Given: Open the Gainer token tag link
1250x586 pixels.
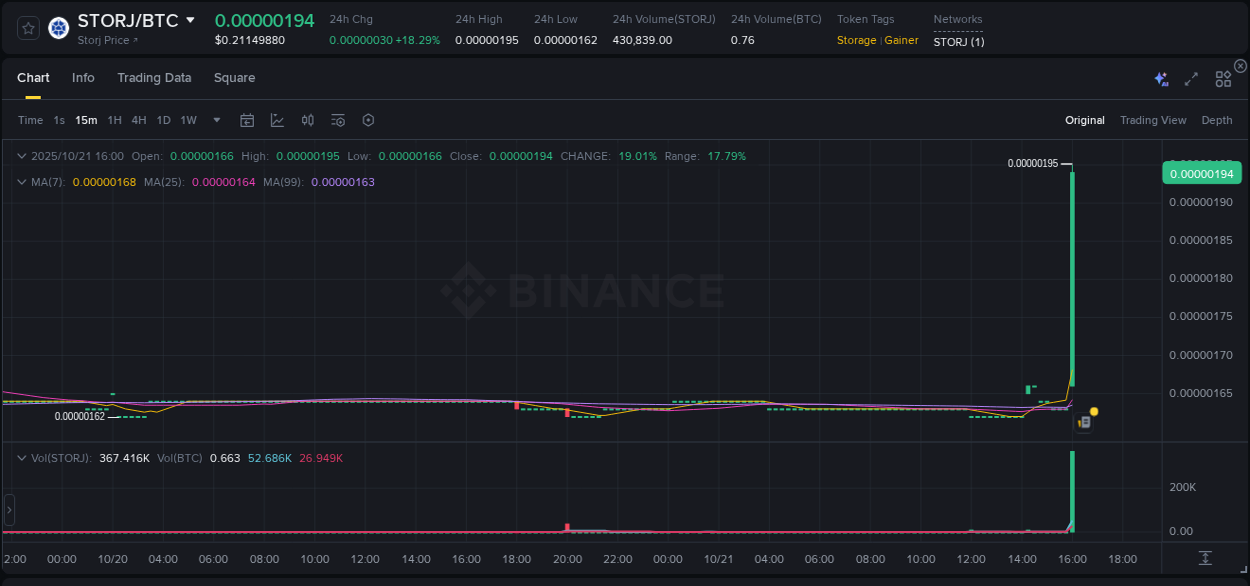Looking at the screenshot, I should [900, 40].
